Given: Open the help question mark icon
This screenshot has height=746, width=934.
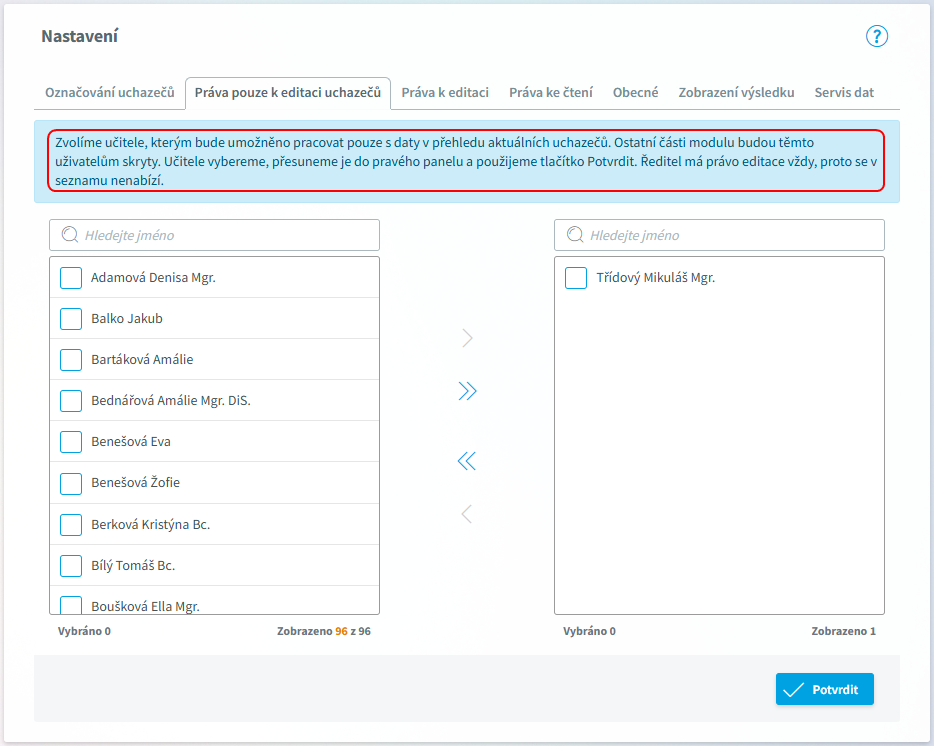Looking at the screenshot, I should pyautogui.click(x=876, y=36).
